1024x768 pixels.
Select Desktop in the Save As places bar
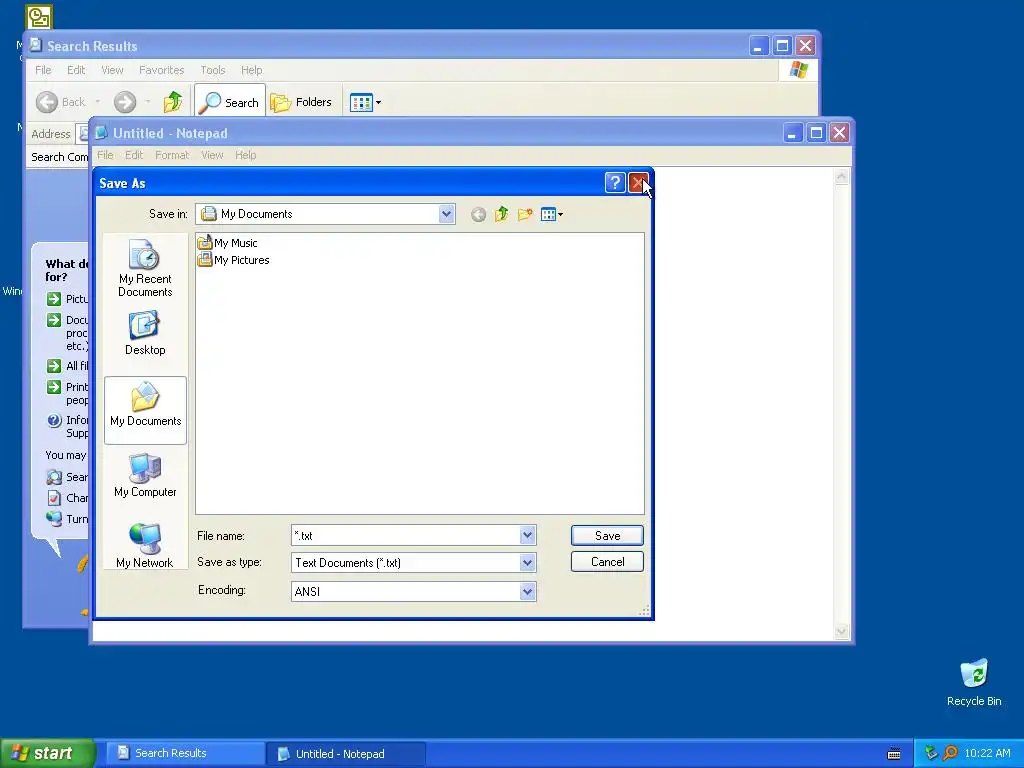145,334
